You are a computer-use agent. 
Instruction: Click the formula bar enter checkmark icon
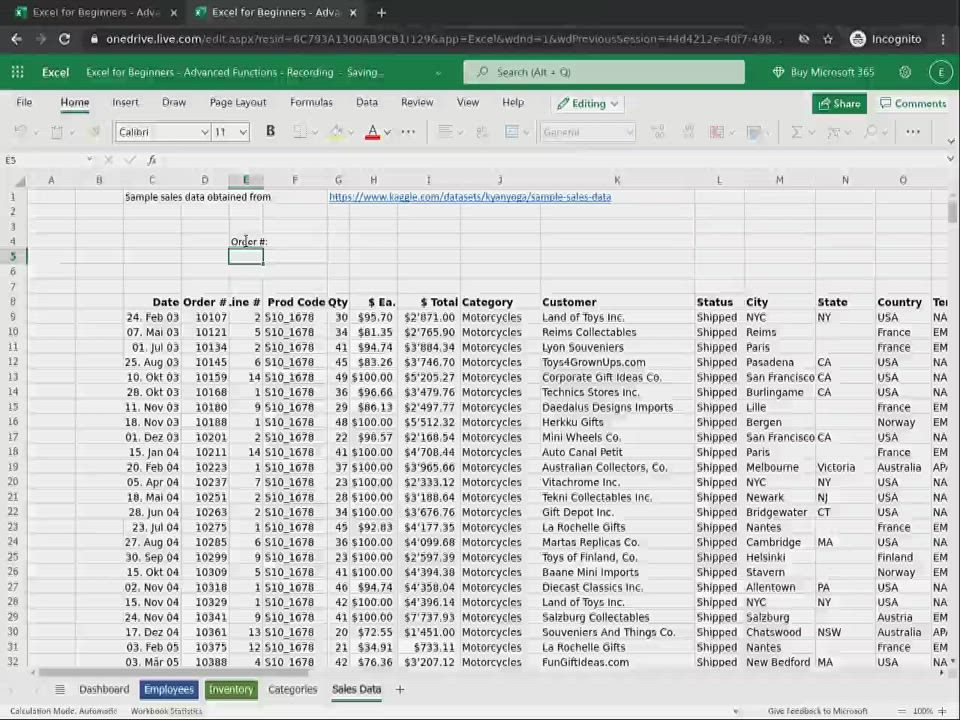[129, 160]
